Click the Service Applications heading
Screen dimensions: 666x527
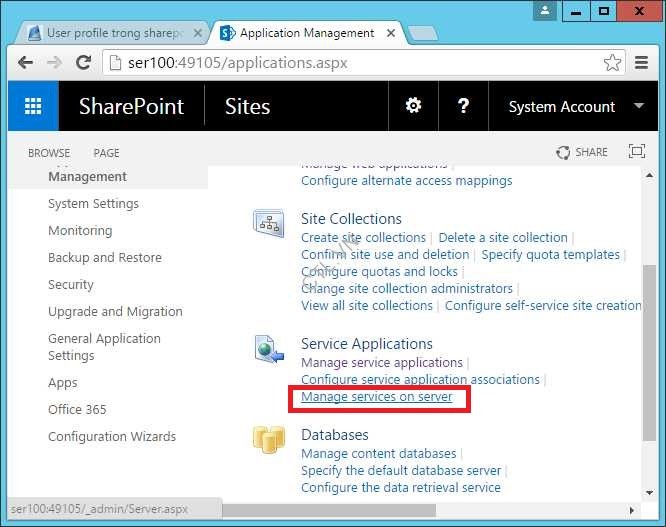367,344
